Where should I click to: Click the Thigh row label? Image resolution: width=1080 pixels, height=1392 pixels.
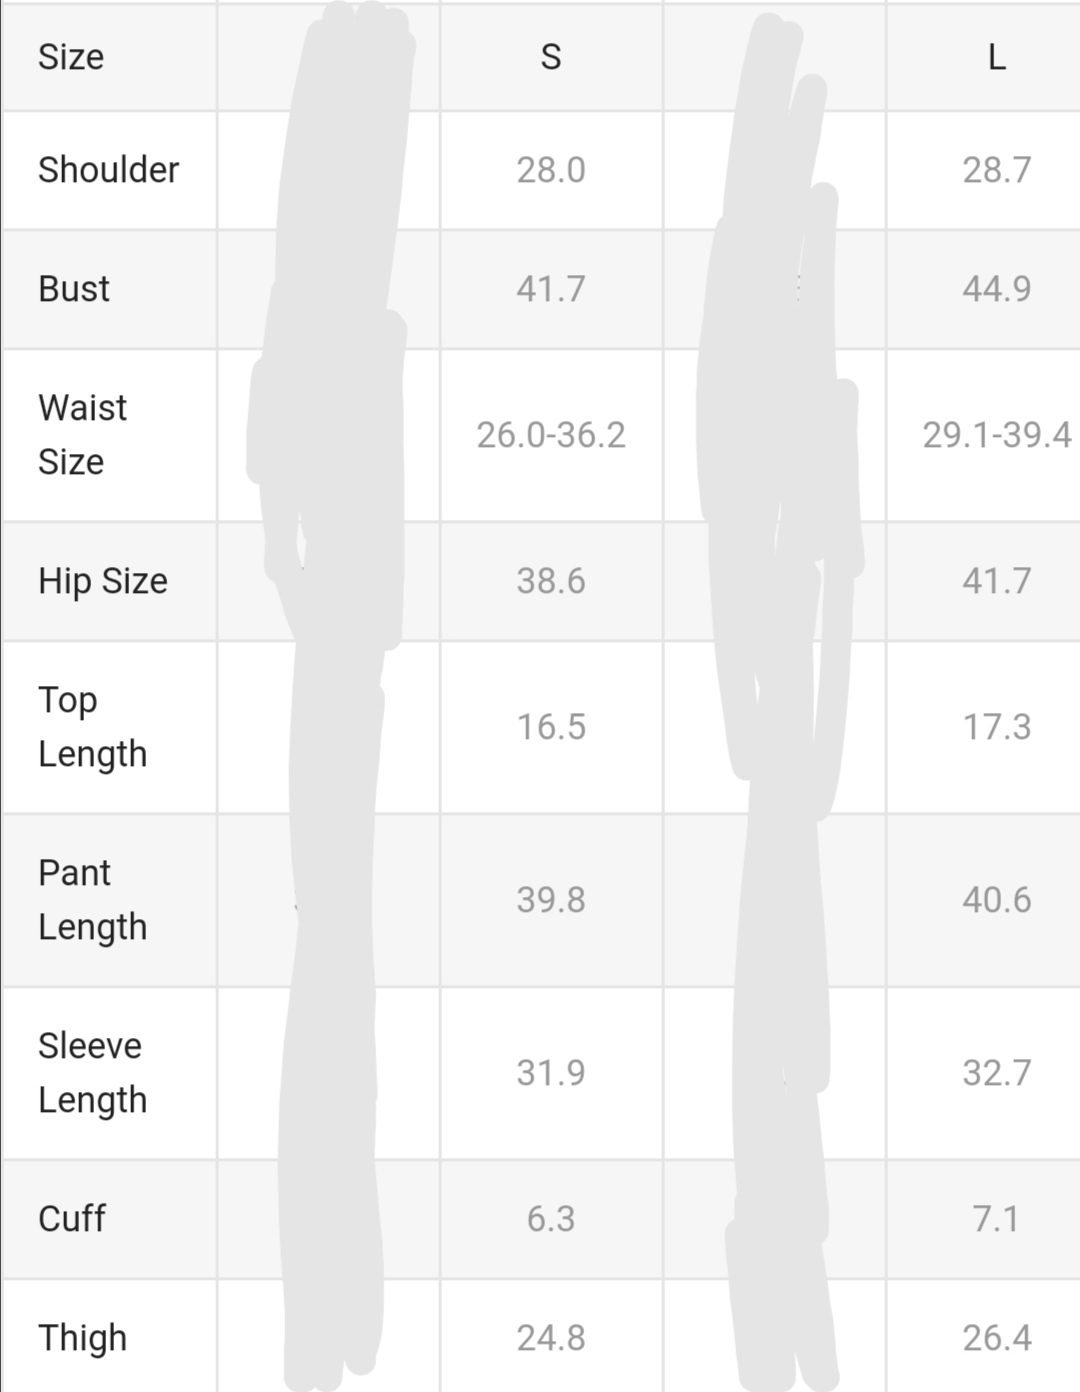click(83, 1338)
